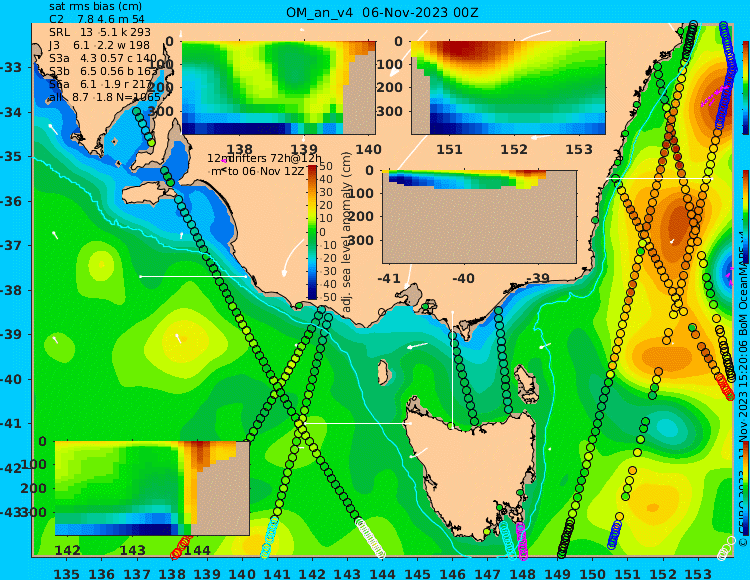This screenshot has height=580, width=750.
Task: Click the title OM_an_v4 06-Nov-2023 00Z
Action: click(382, 12)
